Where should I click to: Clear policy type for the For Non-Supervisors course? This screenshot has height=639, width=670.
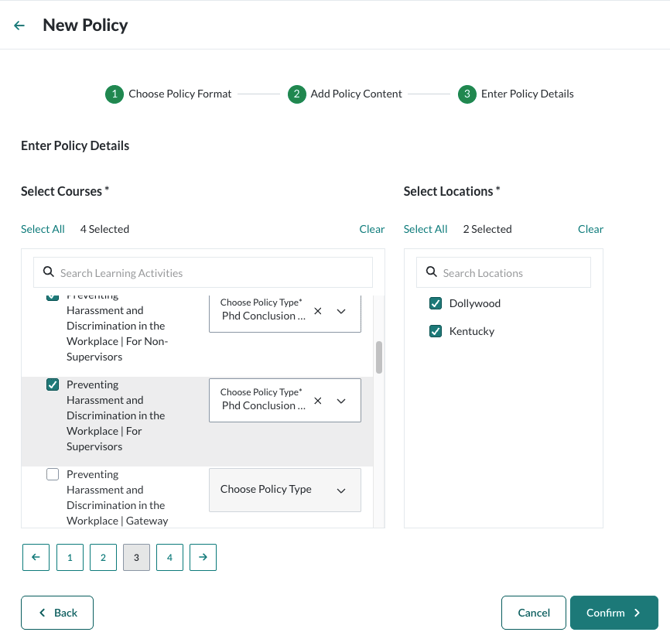(318, 311)
